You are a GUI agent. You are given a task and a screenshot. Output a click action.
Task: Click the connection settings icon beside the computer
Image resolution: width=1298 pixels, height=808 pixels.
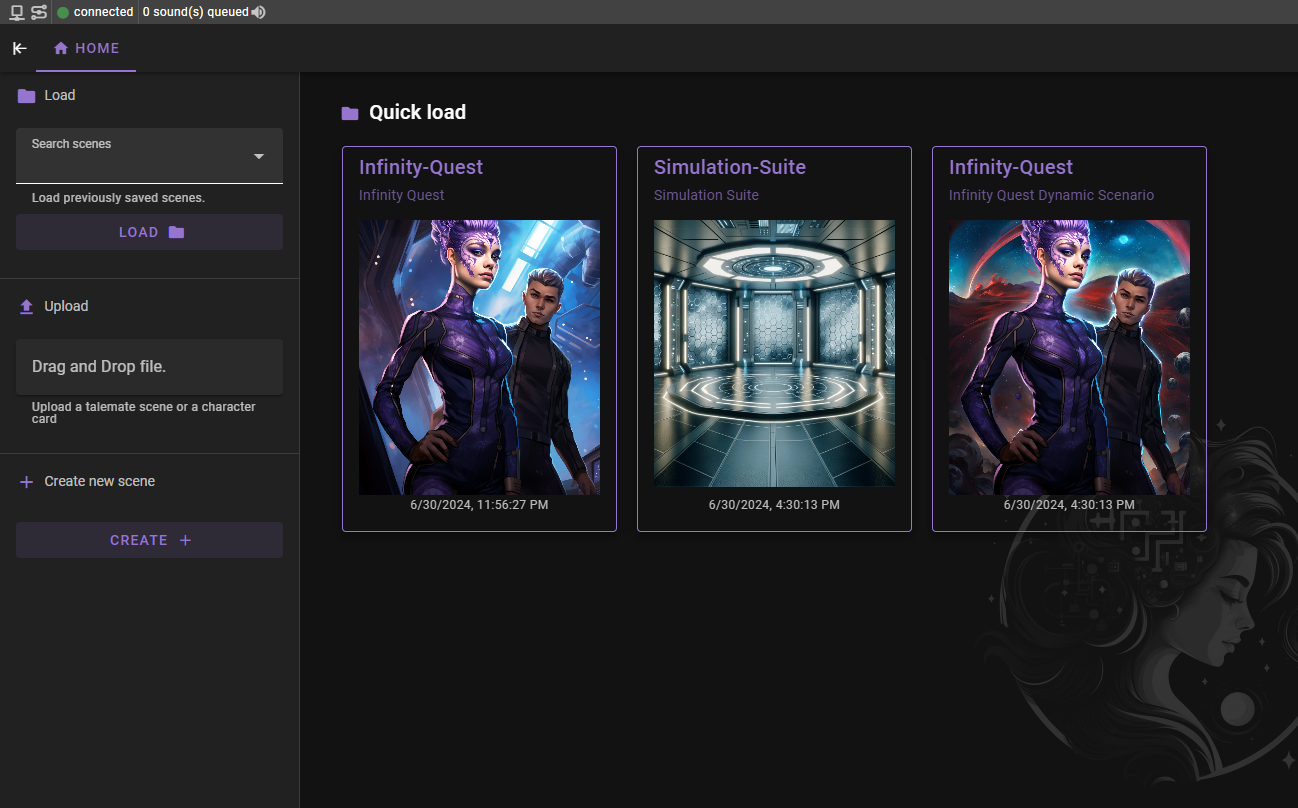[x=39, y=12]
